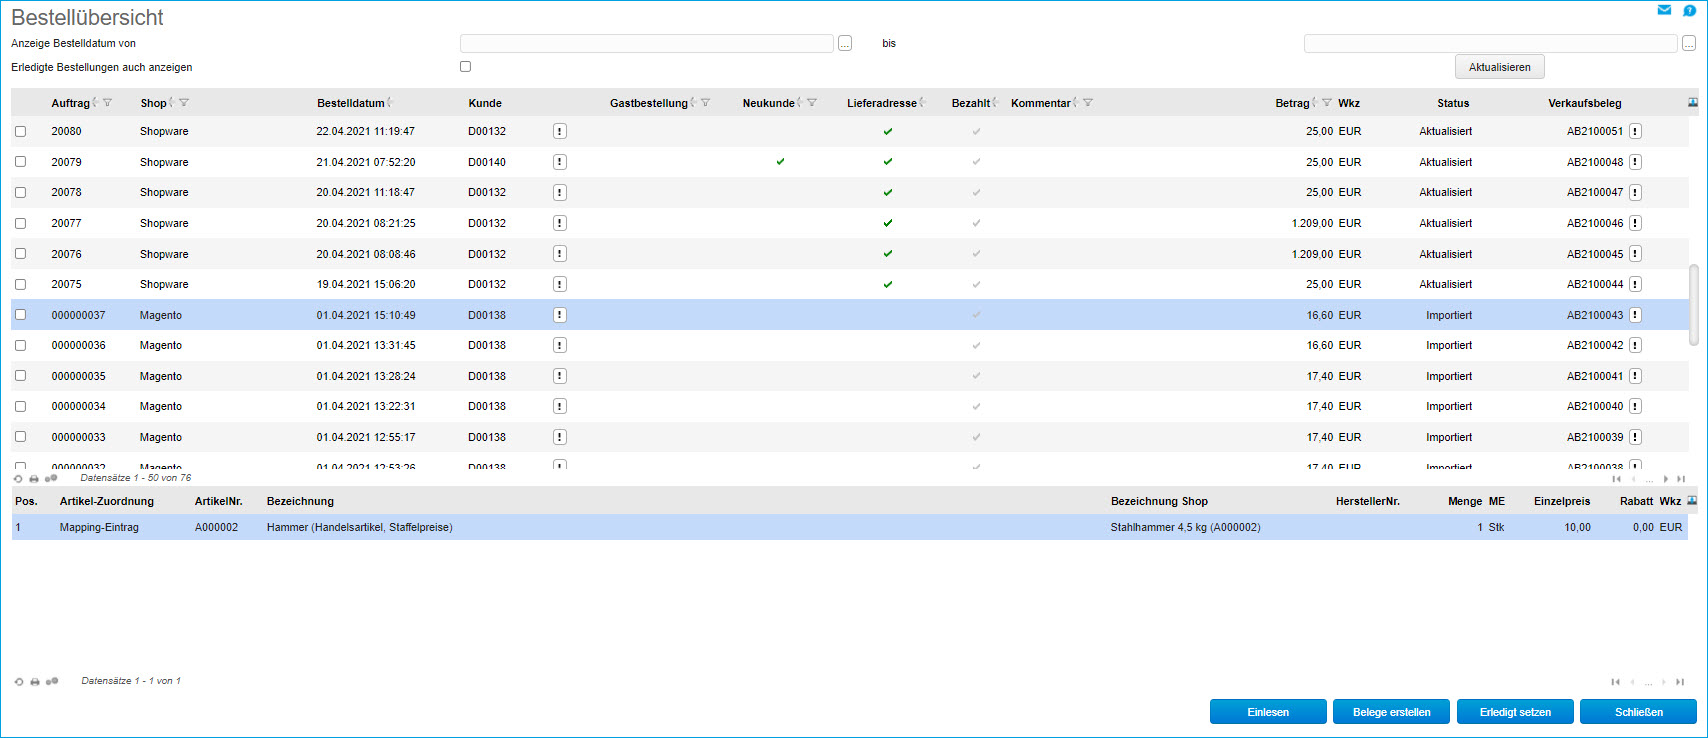The width and height of the screenshot is (1708, 738).
Task: Open date picker for Bestelldatum von
Action: [x=845, y=44]
